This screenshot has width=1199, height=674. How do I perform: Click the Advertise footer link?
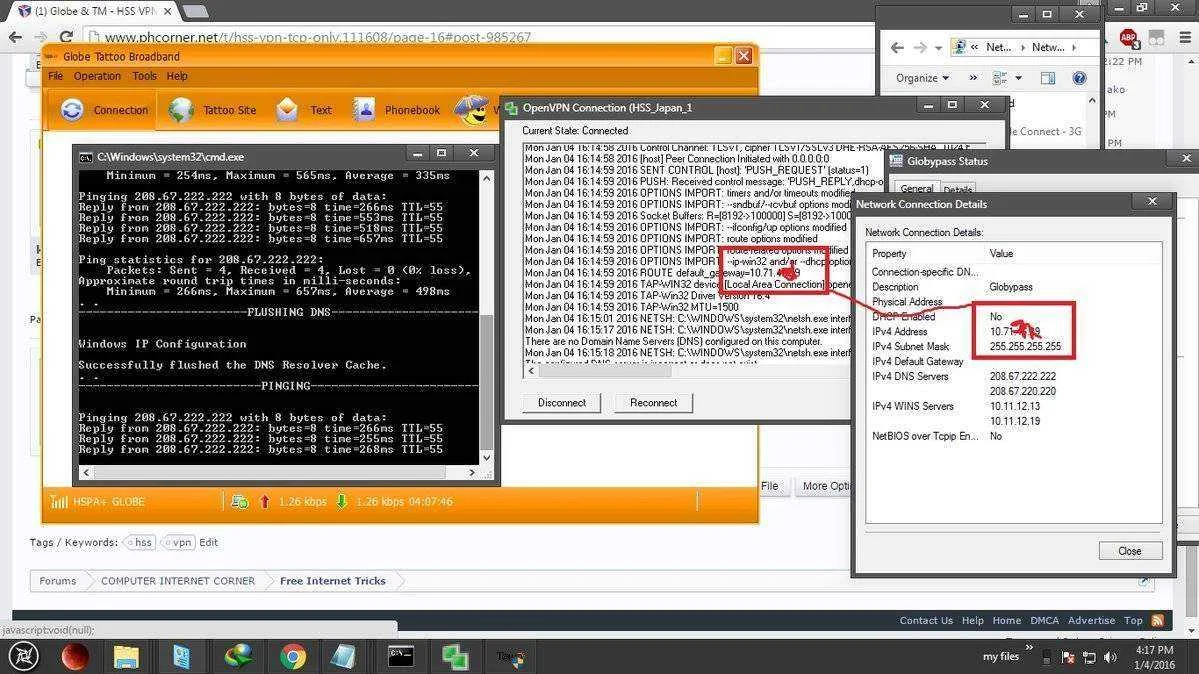(1091, 620)
